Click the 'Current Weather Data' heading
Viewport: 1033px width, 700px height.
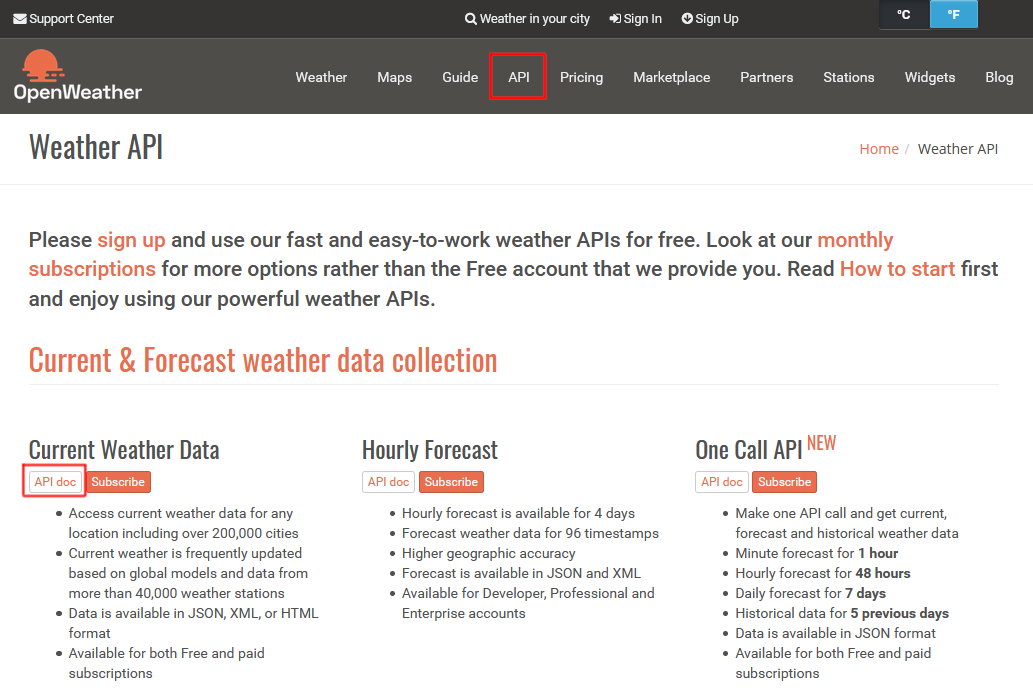(x=124, y=450)
